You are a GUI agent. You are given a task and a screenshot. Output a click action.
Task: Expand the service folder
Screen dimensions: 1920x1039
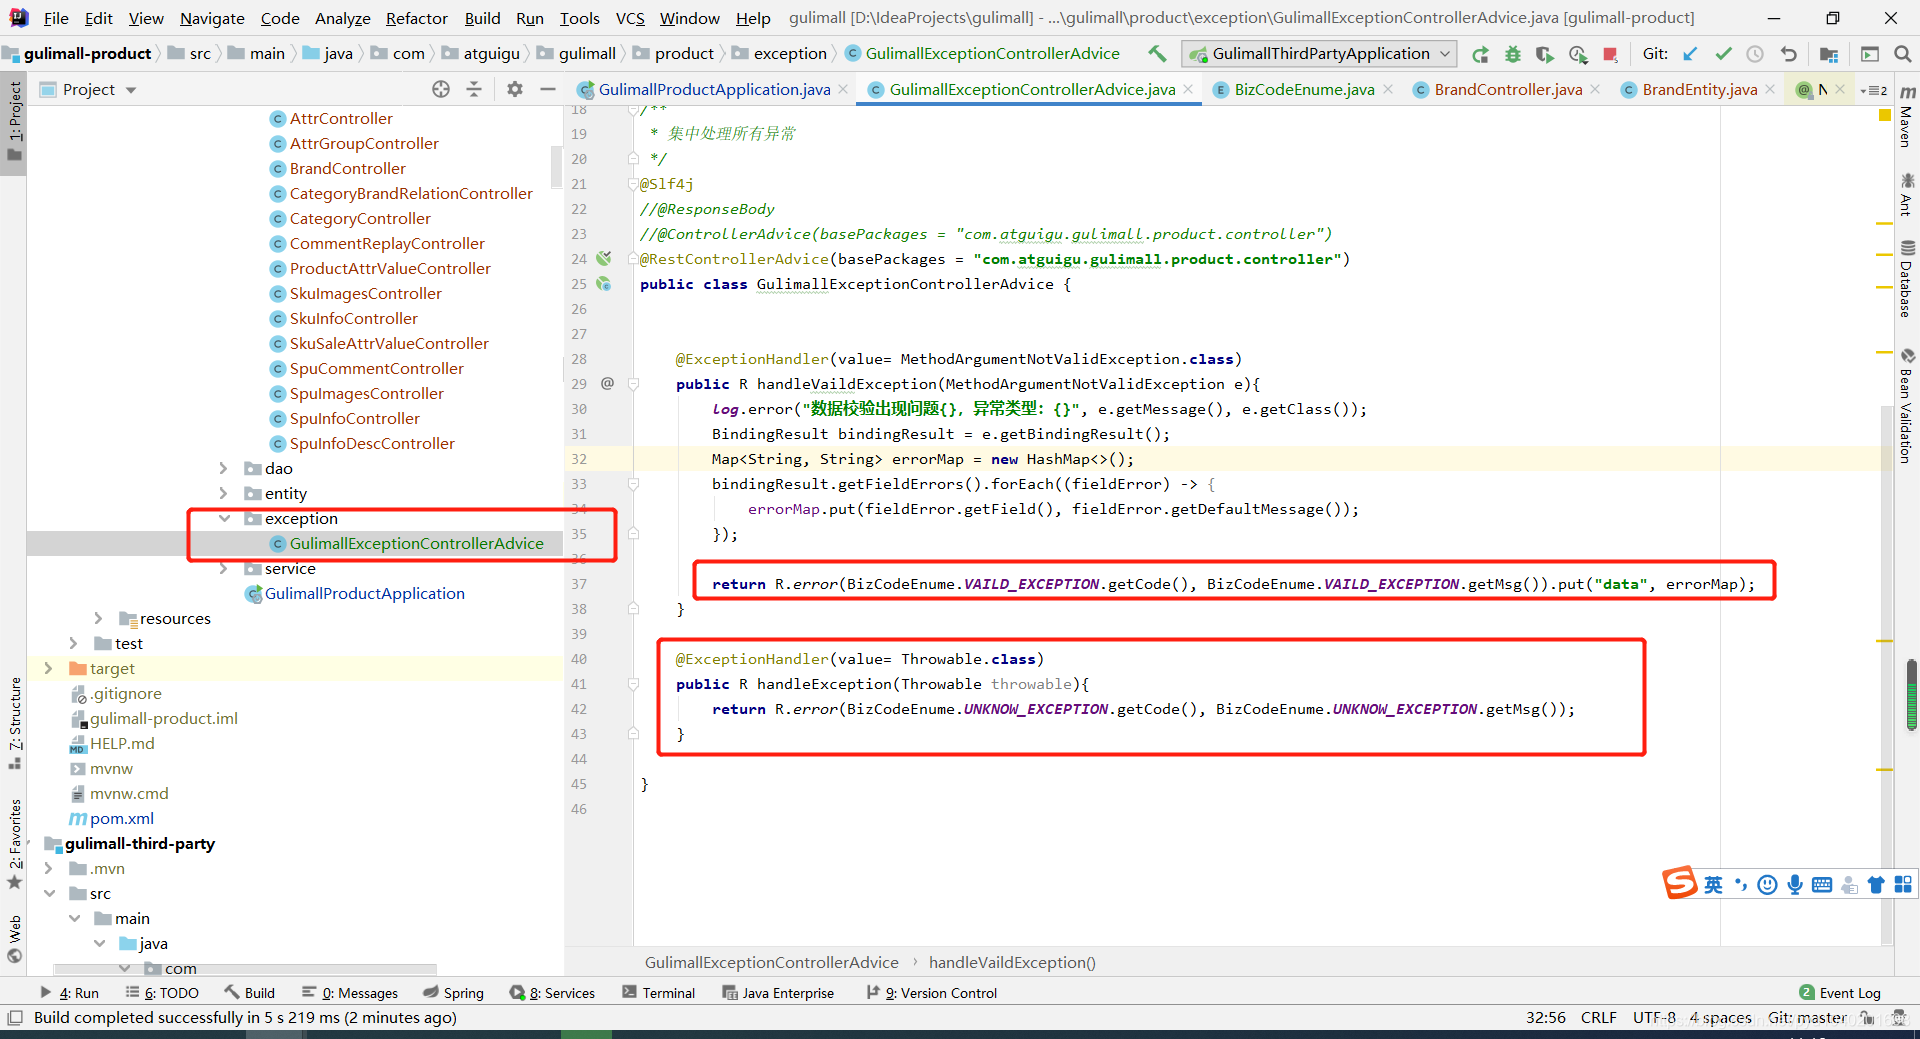pyautogui.click(x=223, y=568)
